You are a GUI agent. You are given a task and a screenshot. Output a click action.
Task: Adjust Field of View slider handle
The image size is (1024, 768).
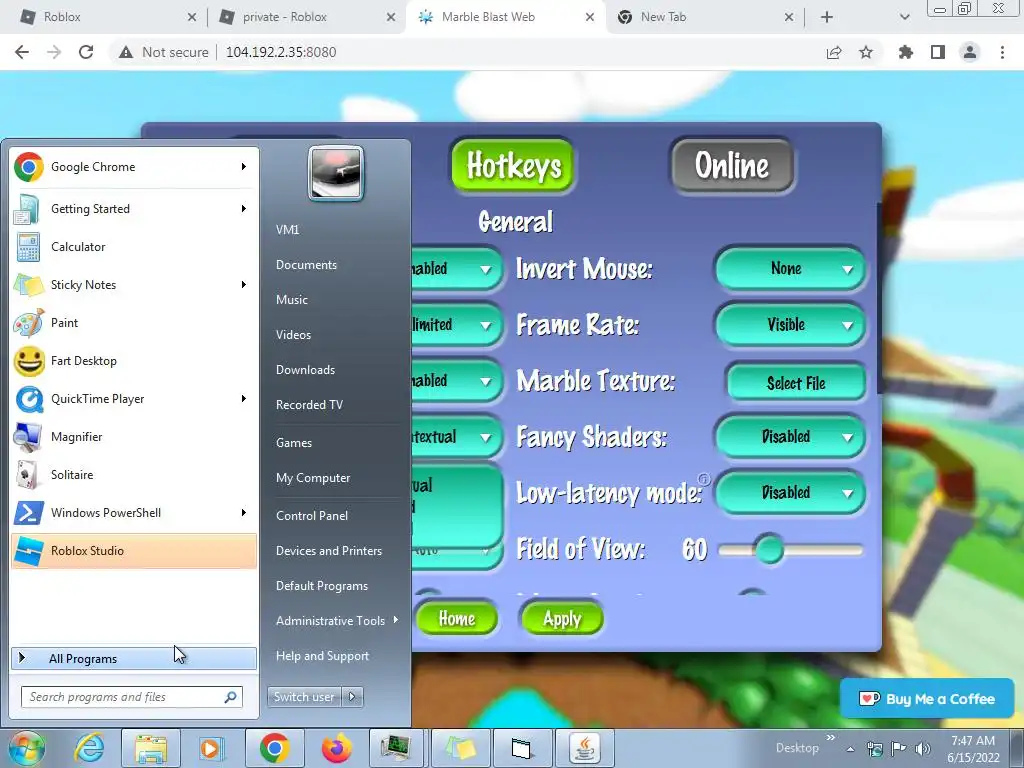point(769,550)
